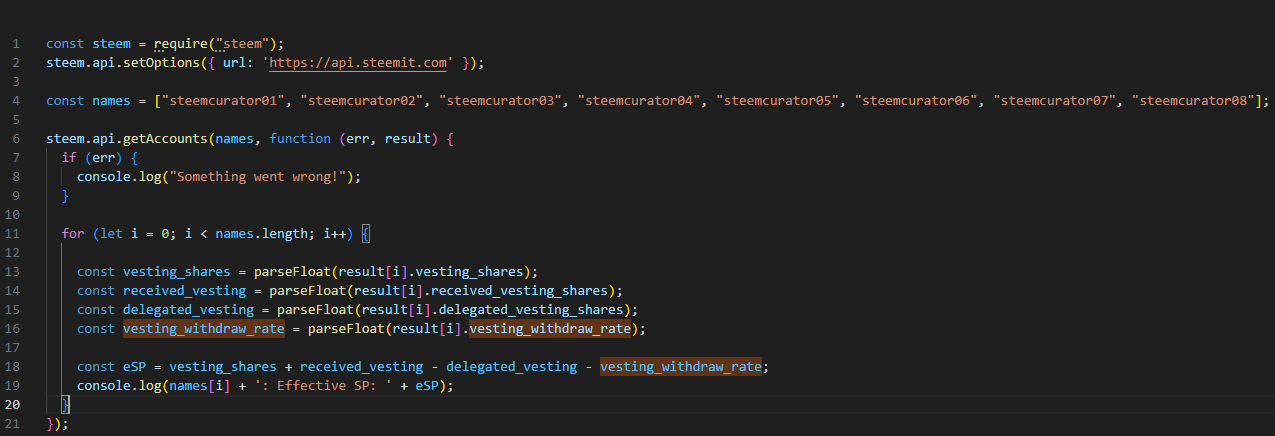This screenshot has width=1275, height=436.
Task: Click delegated_vesting operand on line 18
Action: pos(512,366)
